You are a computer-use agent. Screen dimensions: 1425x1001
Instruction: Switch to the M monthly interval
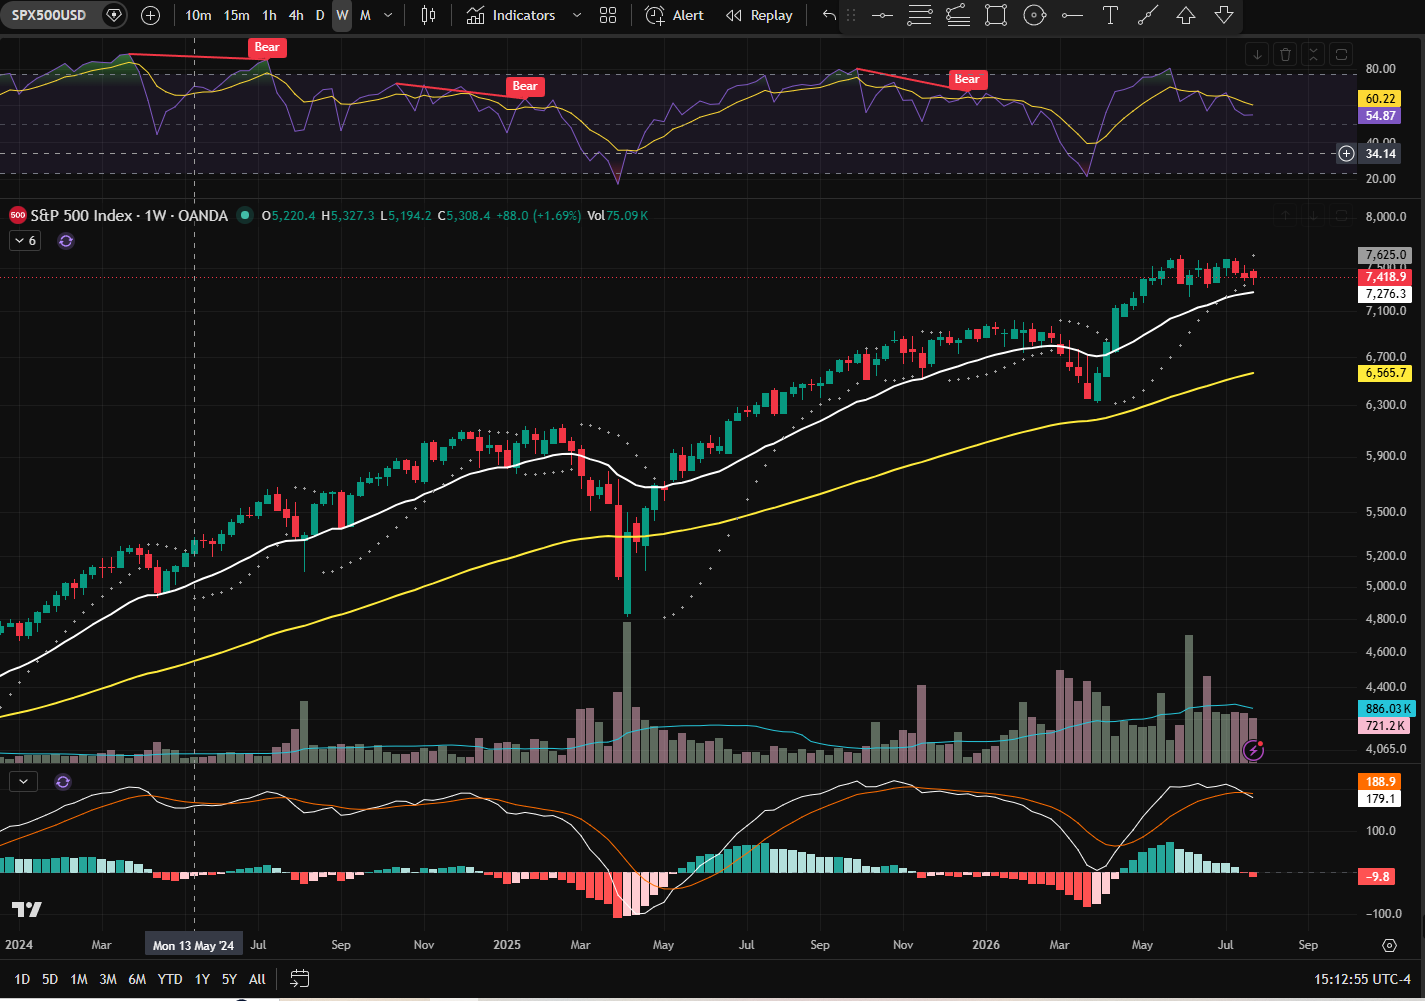365,15
